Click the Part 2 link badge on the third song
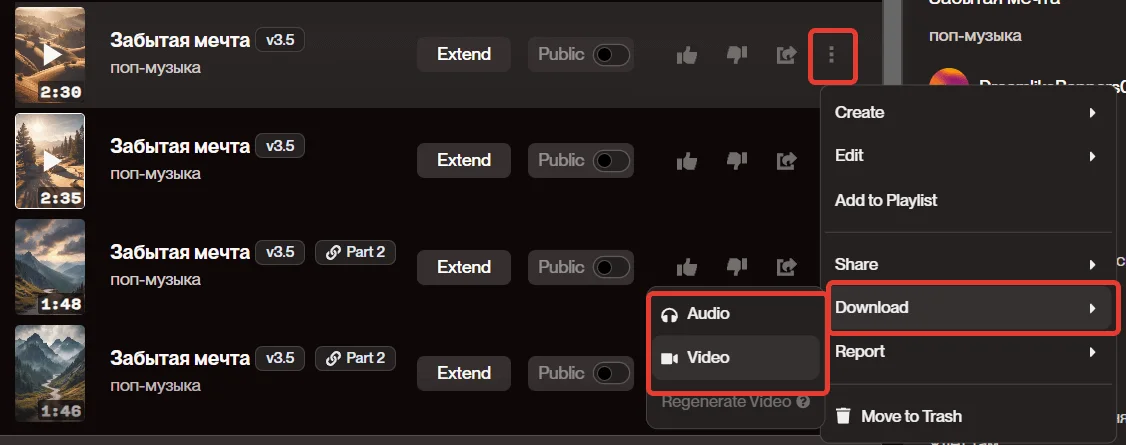 pyautogui.click(x=355, y=252)
